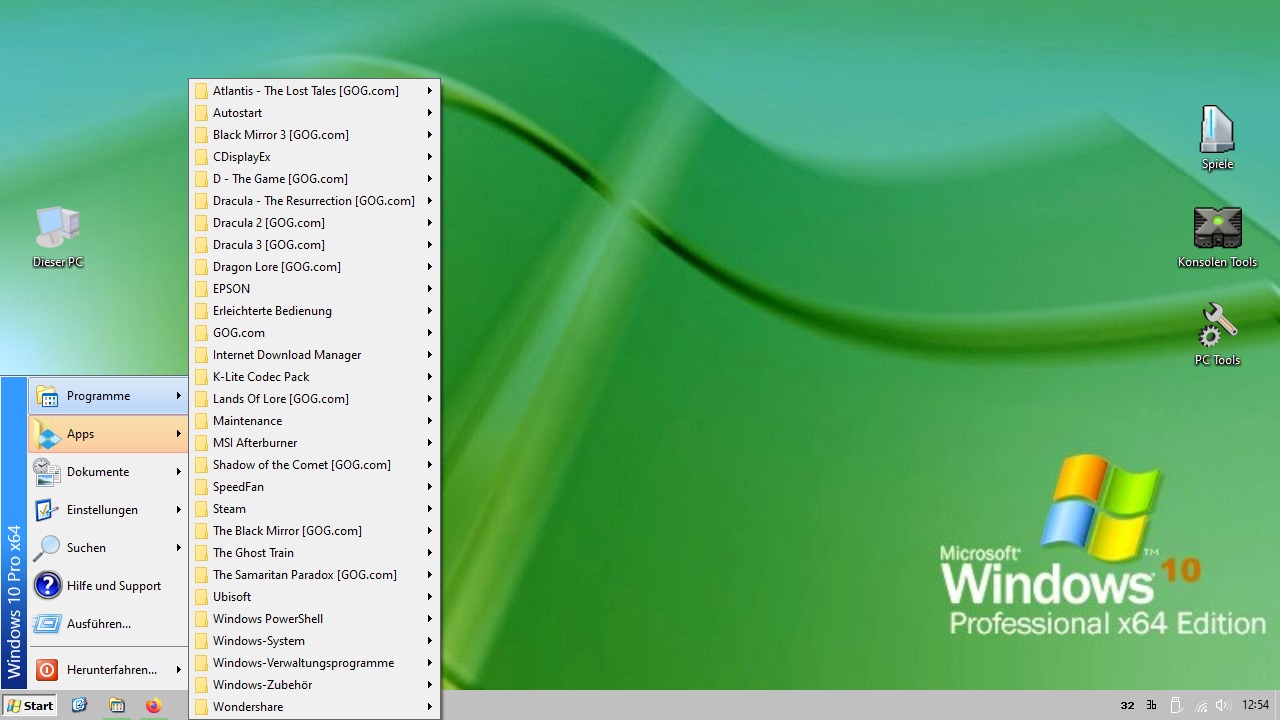This screenshot has height=720, width=1280.
Task: Open the Maintenance folder
Action: pyautogui.click(x=314, y=421)
